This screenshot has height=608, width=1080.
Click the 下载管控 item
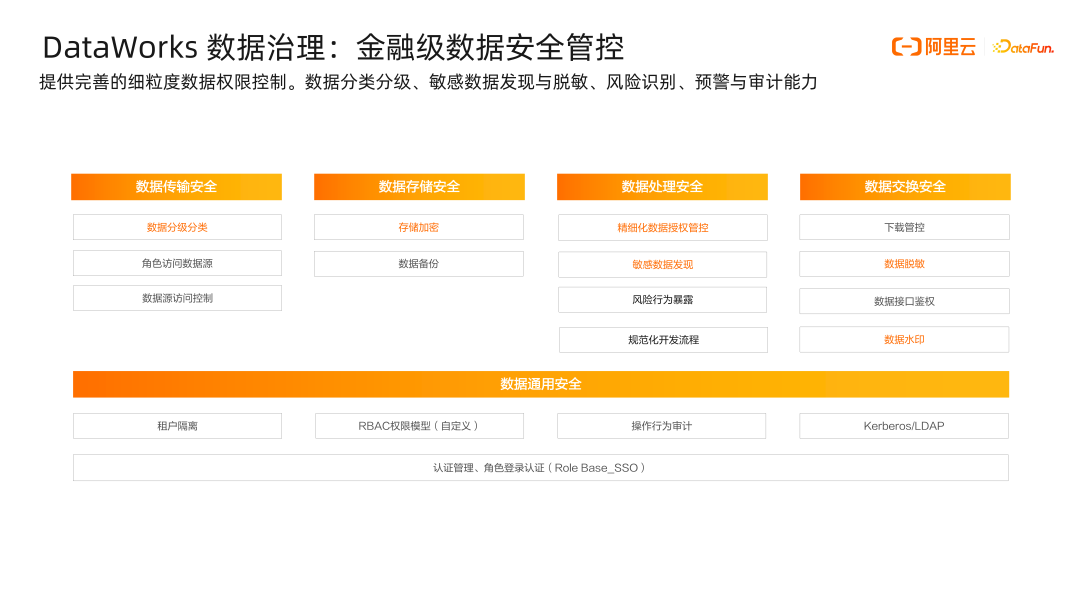(904, 227)
